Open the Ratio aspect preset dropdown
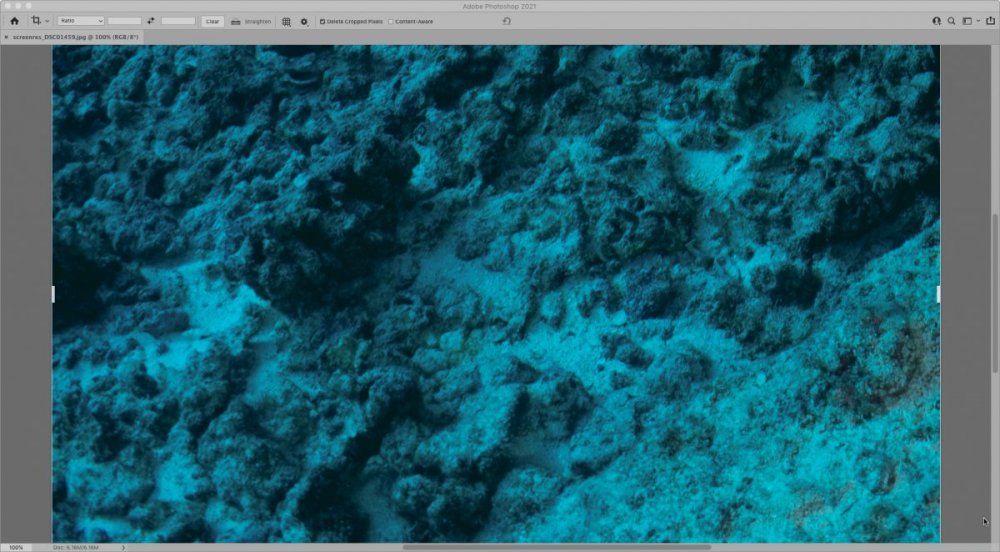Viewport: 1000px width, 552px height. tap(81, 21)
